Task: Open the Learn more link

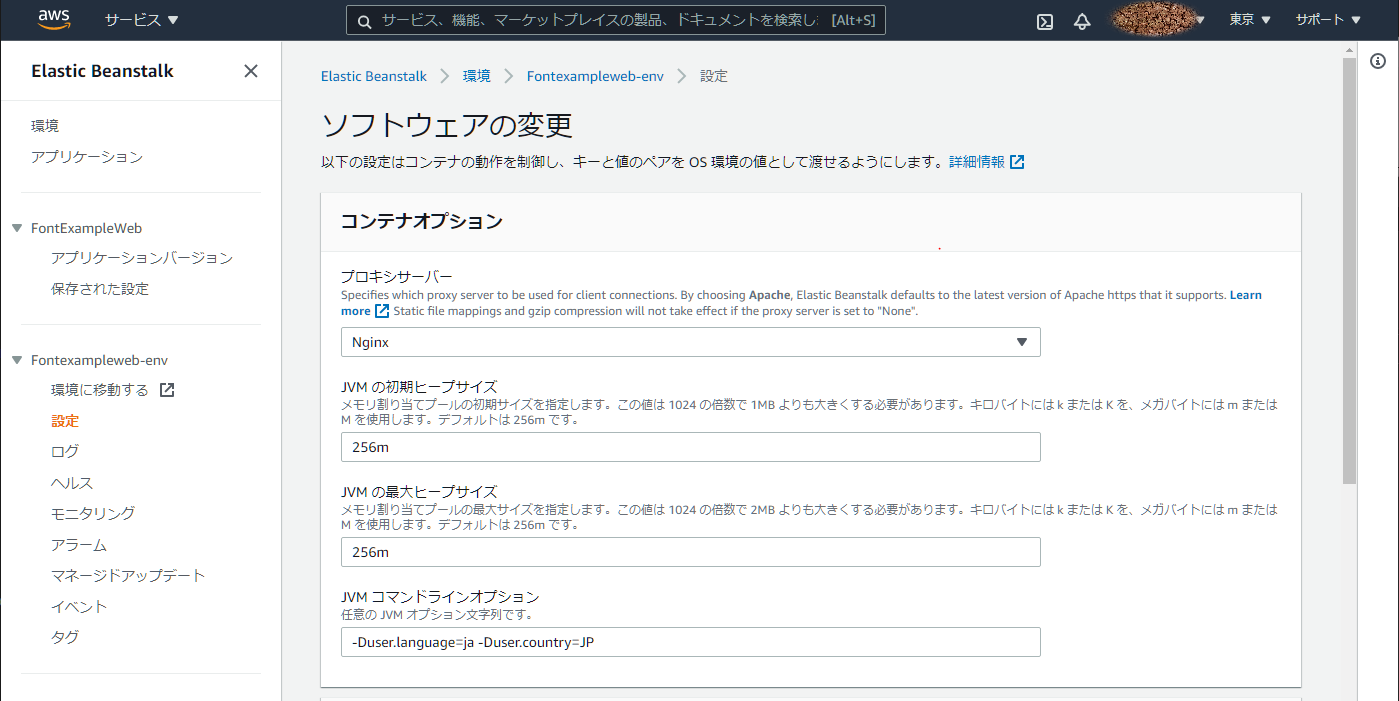Action: pos(1245,295)
